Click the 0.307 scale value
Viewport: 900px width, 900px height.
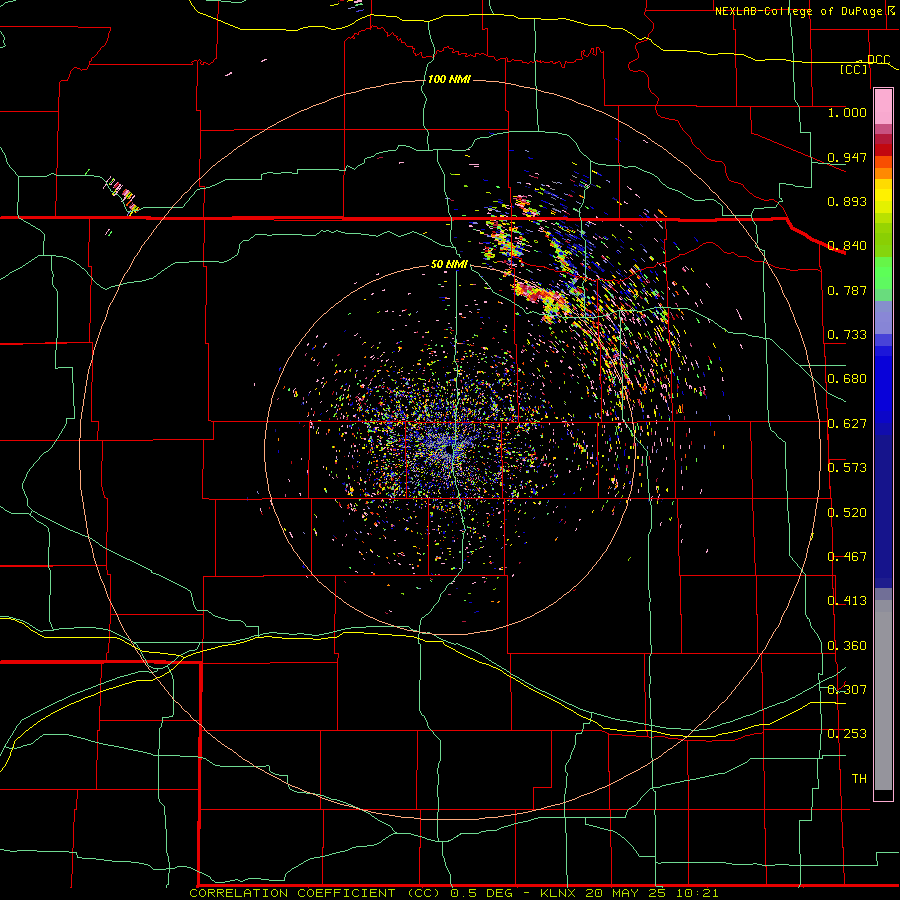(x=847, y=690)
